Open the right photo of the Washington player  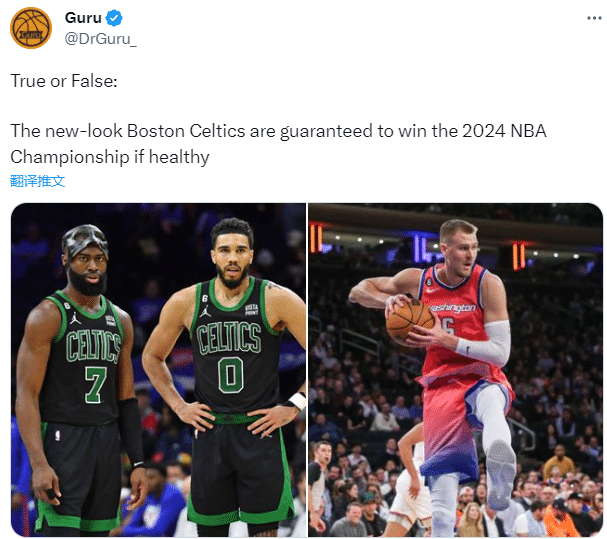pos(455,370)
